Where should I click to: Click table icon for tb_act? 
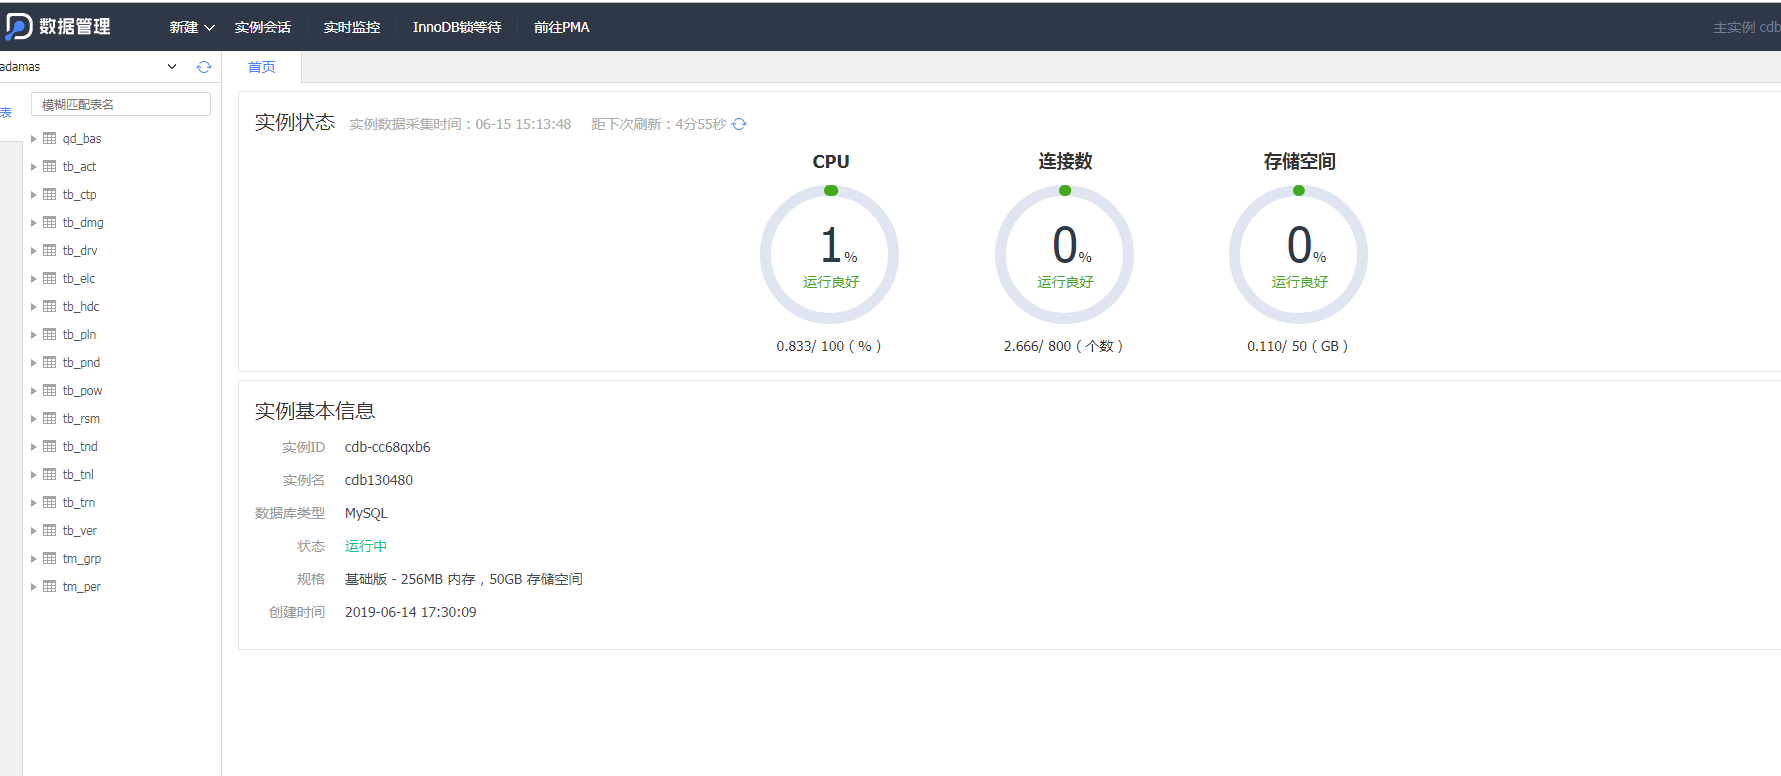50,166
